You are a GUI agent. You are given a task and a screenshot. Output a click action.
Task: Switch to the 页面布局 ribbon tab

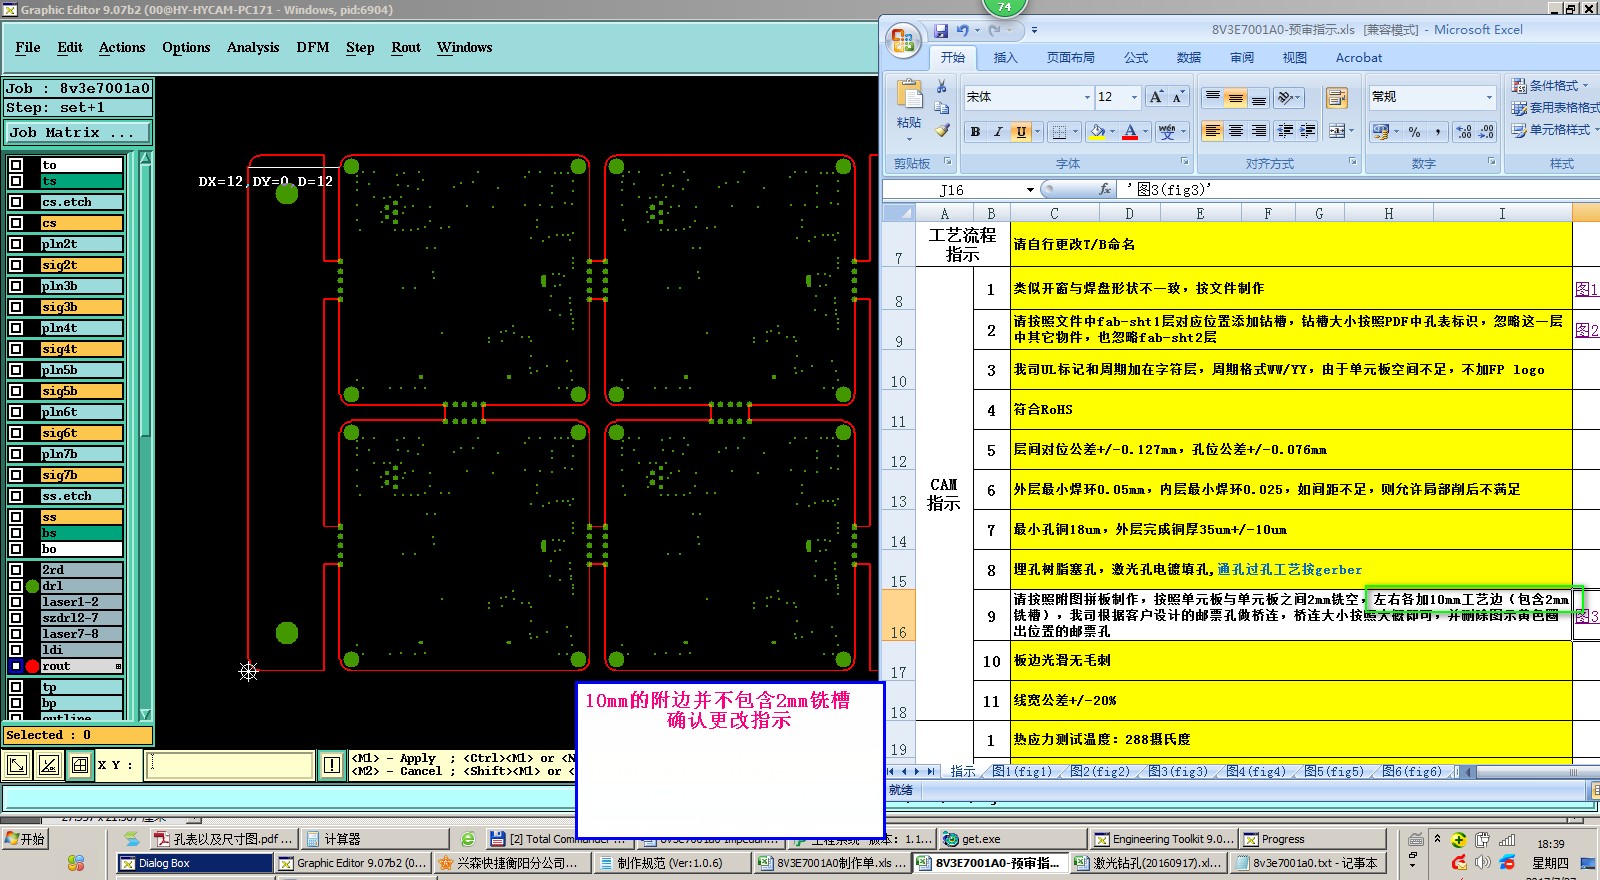(x=1070, y=58)
